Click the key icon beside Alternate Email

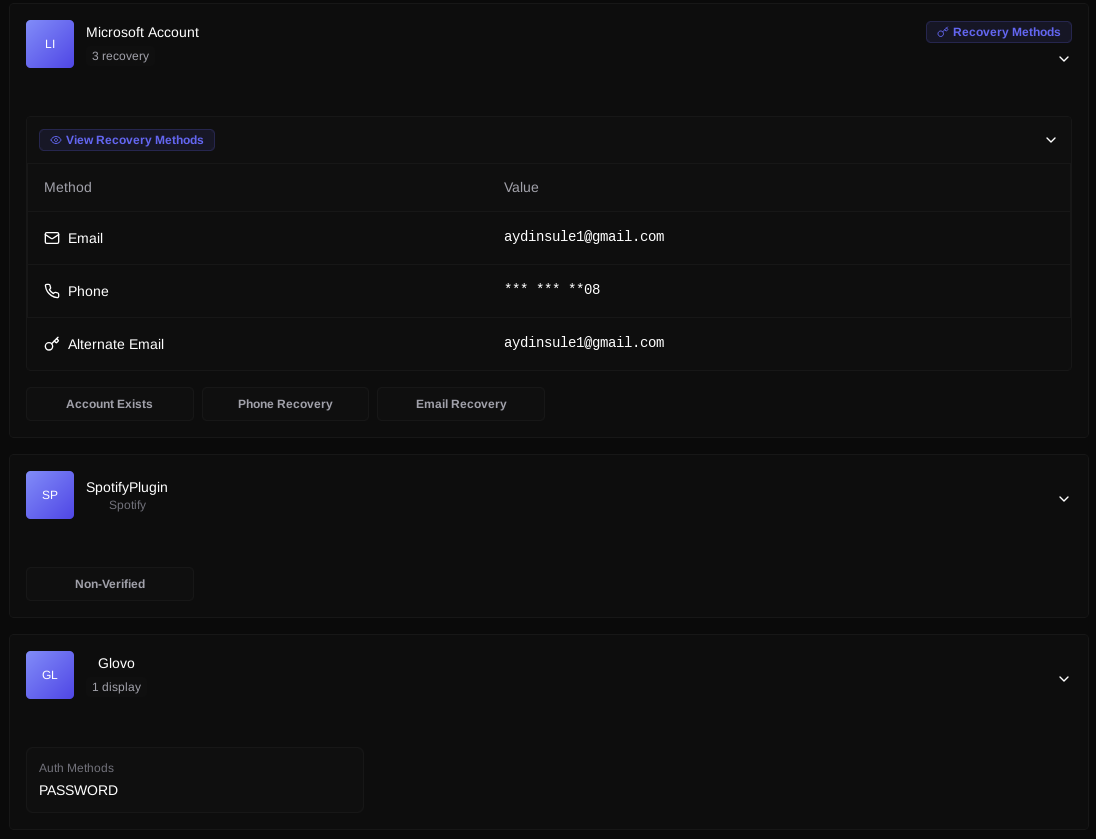pos(52,344)
